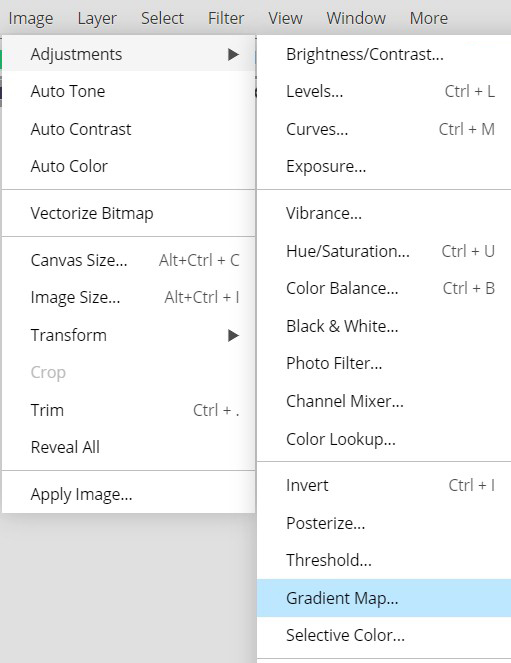Open the Levels dialog
Viewport: 511px width, 663px height.
[384, 91]
